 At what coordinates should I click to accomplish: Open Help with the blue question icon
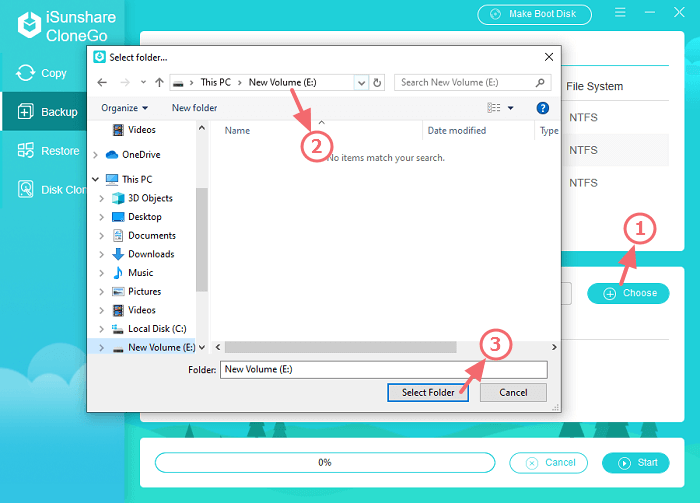coord(542,108)
